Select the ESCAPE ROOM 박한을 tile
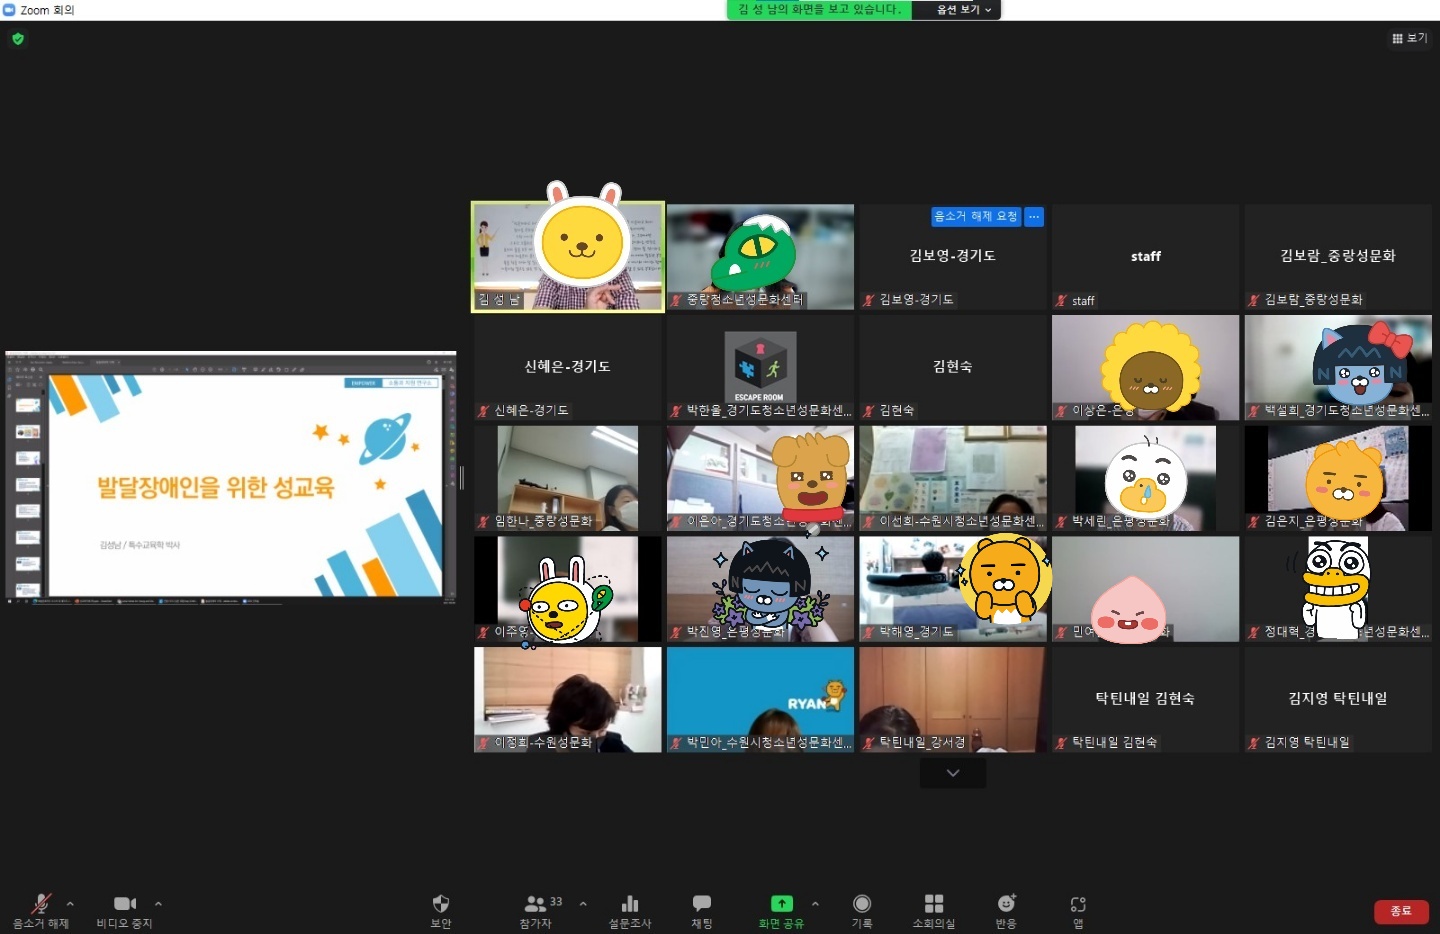The height and width of the screenshot is (934, 1440). [760, 368]
